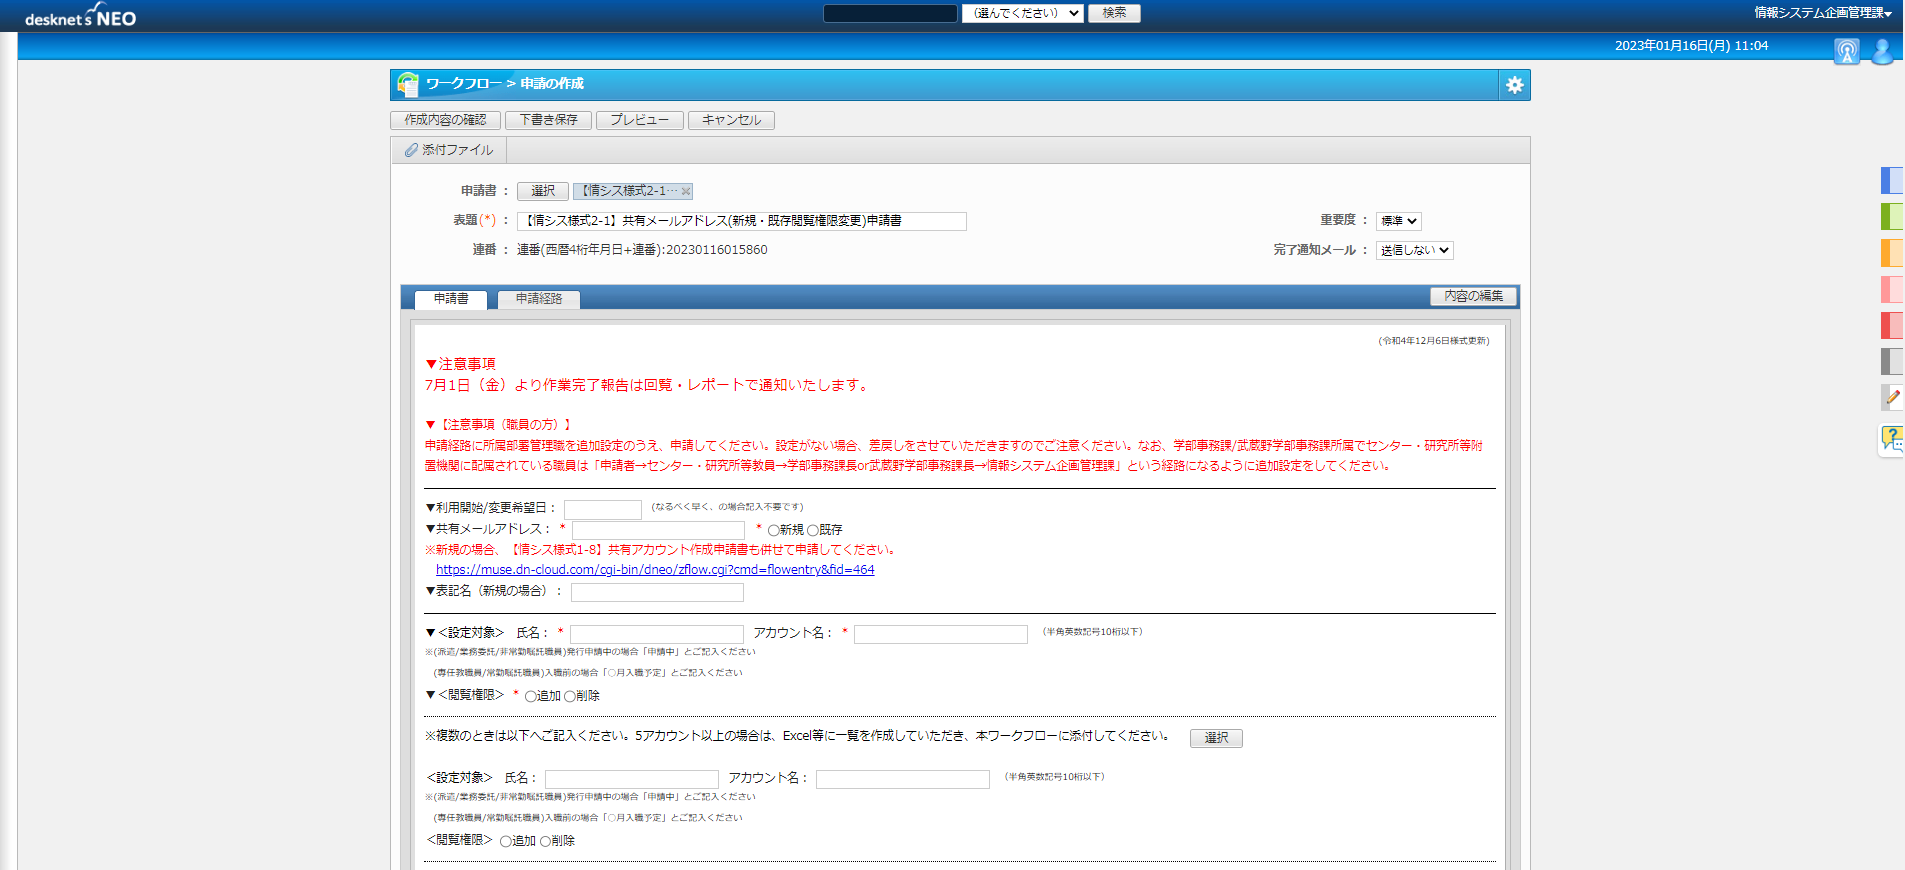Open the 重要度 dropdown showing 標準
This screenshot has width=1905, height=870.
[x=1398, y=221]
